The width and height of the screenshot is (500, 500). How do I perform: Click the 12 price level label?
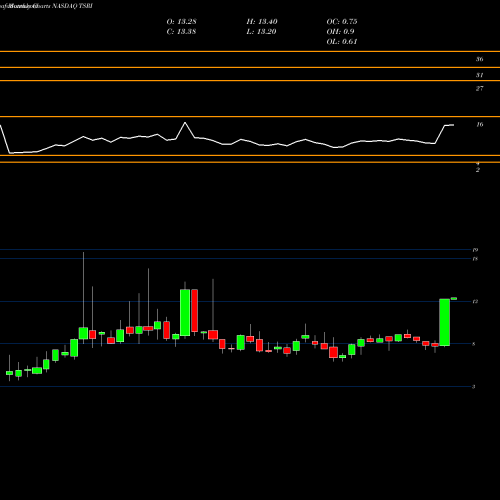click(475, 302)
